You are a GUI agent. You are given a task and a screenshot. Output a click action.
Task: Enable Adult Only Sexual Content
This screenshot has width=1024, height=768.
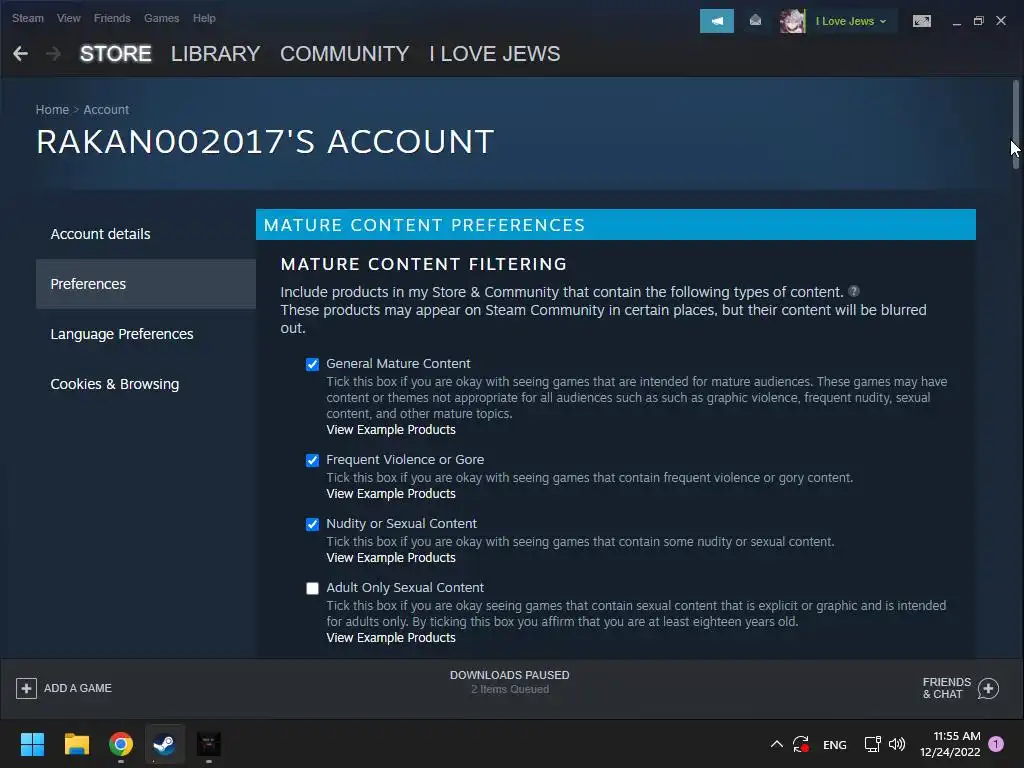(312, 588)
